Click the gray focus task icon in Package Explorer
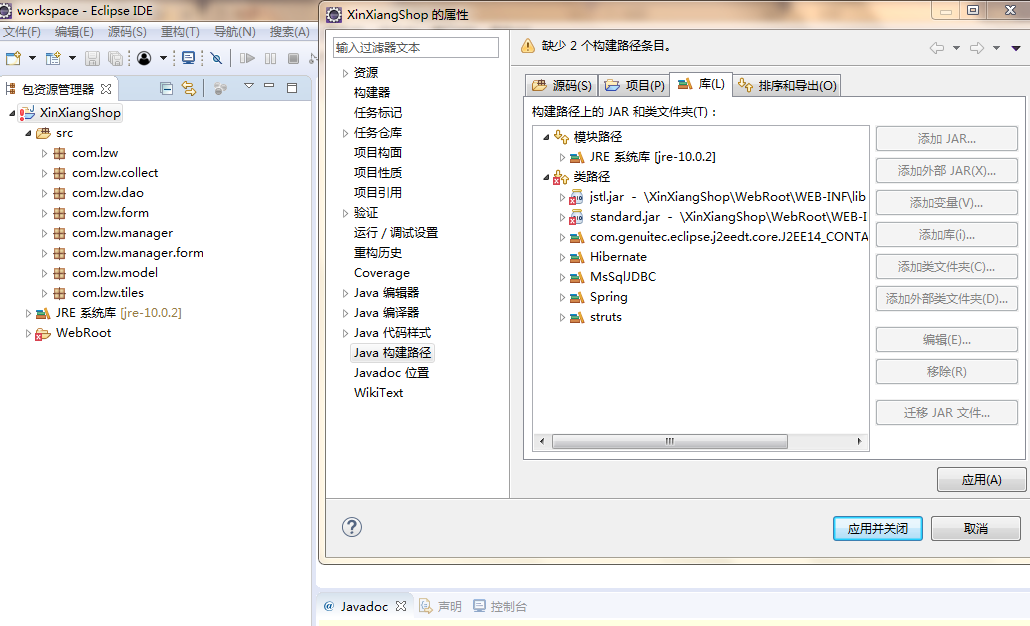 click(220, 88)
